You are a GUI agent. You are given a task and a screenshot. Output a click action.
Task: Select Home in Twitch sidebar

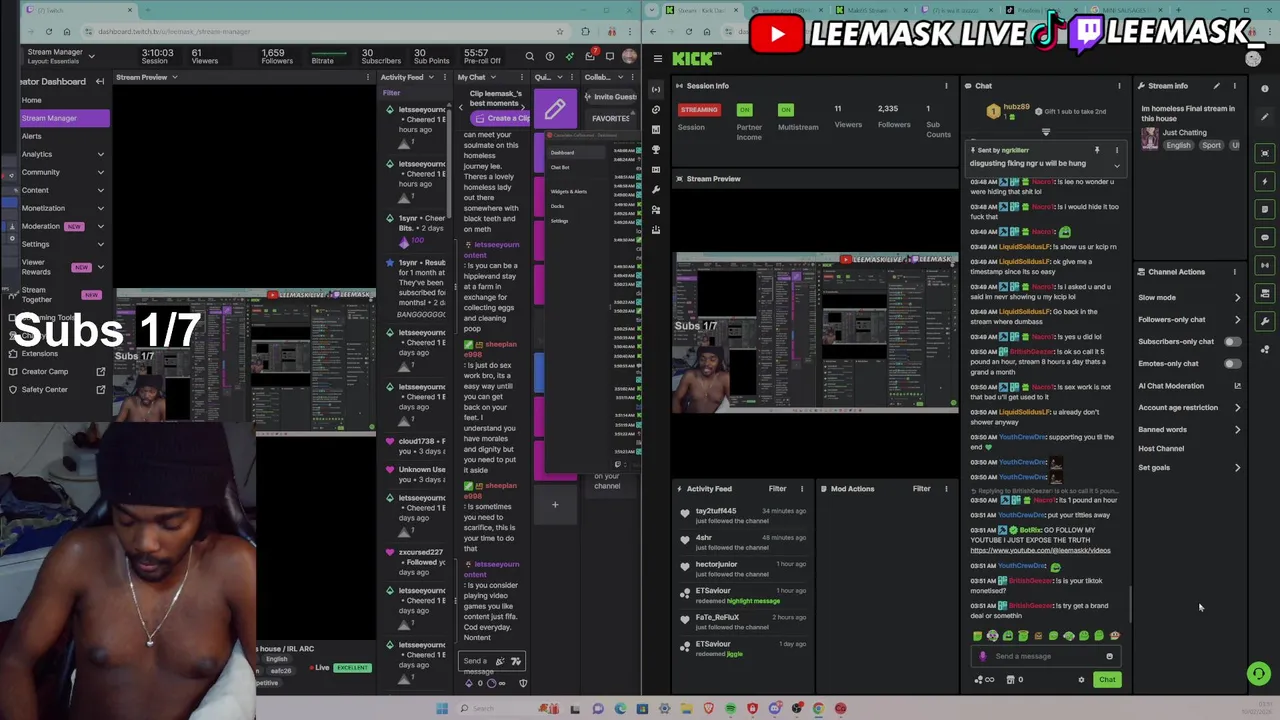32,100
